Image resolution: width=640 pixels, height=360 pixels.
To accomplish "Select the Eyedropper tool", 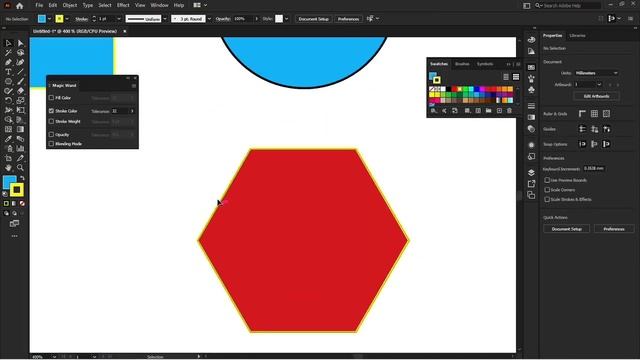I will (x=8, y=139).
